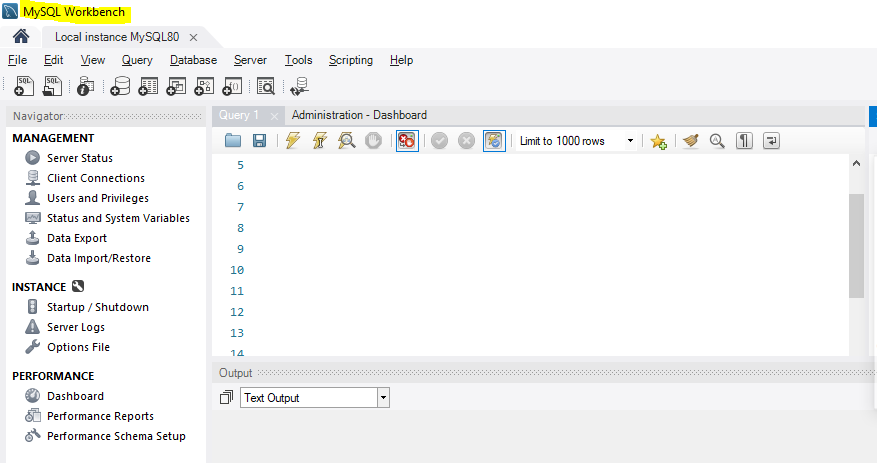Open Performance Reports

point(100,416)
